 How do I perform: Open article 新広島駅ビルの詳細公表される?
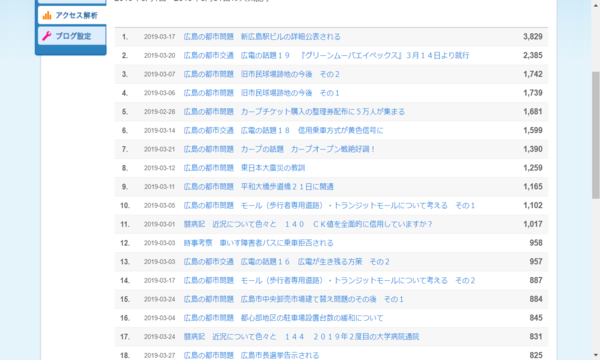pos(262,37)
